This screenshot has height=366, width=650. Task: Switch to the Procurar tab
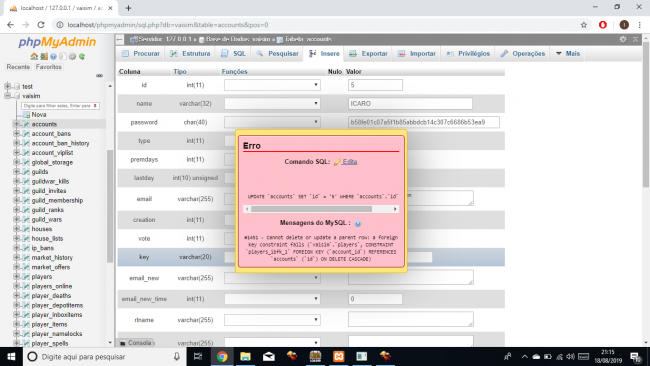[x=141, y=53]
